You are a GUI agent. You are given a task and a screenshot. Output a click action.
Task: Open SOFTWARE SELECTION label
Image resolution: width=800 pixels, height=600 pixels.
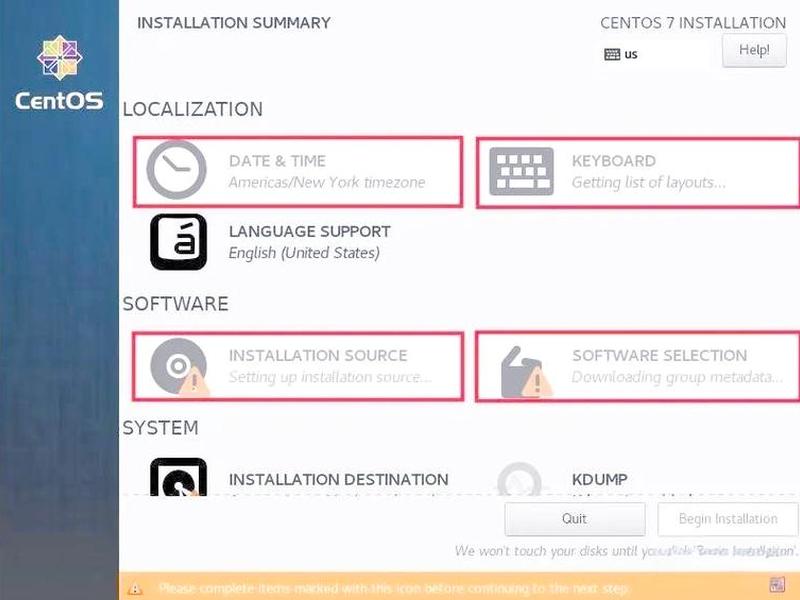660,356
